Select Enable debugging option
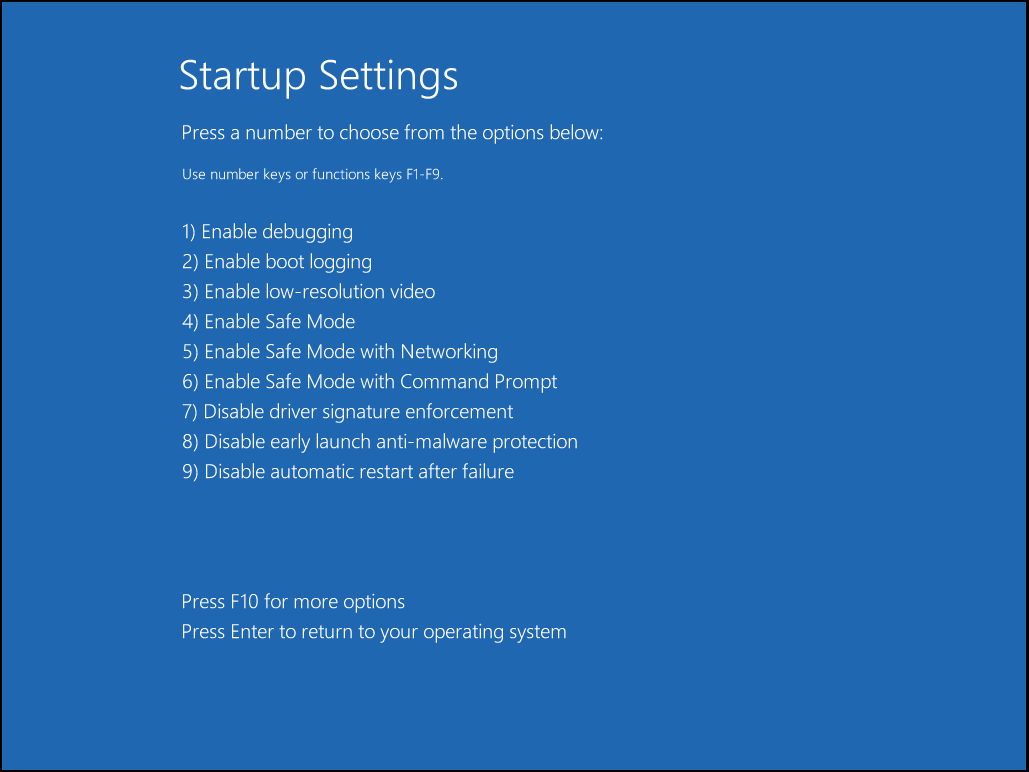Image resolution: width=1029 pixels, height=772 pixels. click(x=267, y=231)
